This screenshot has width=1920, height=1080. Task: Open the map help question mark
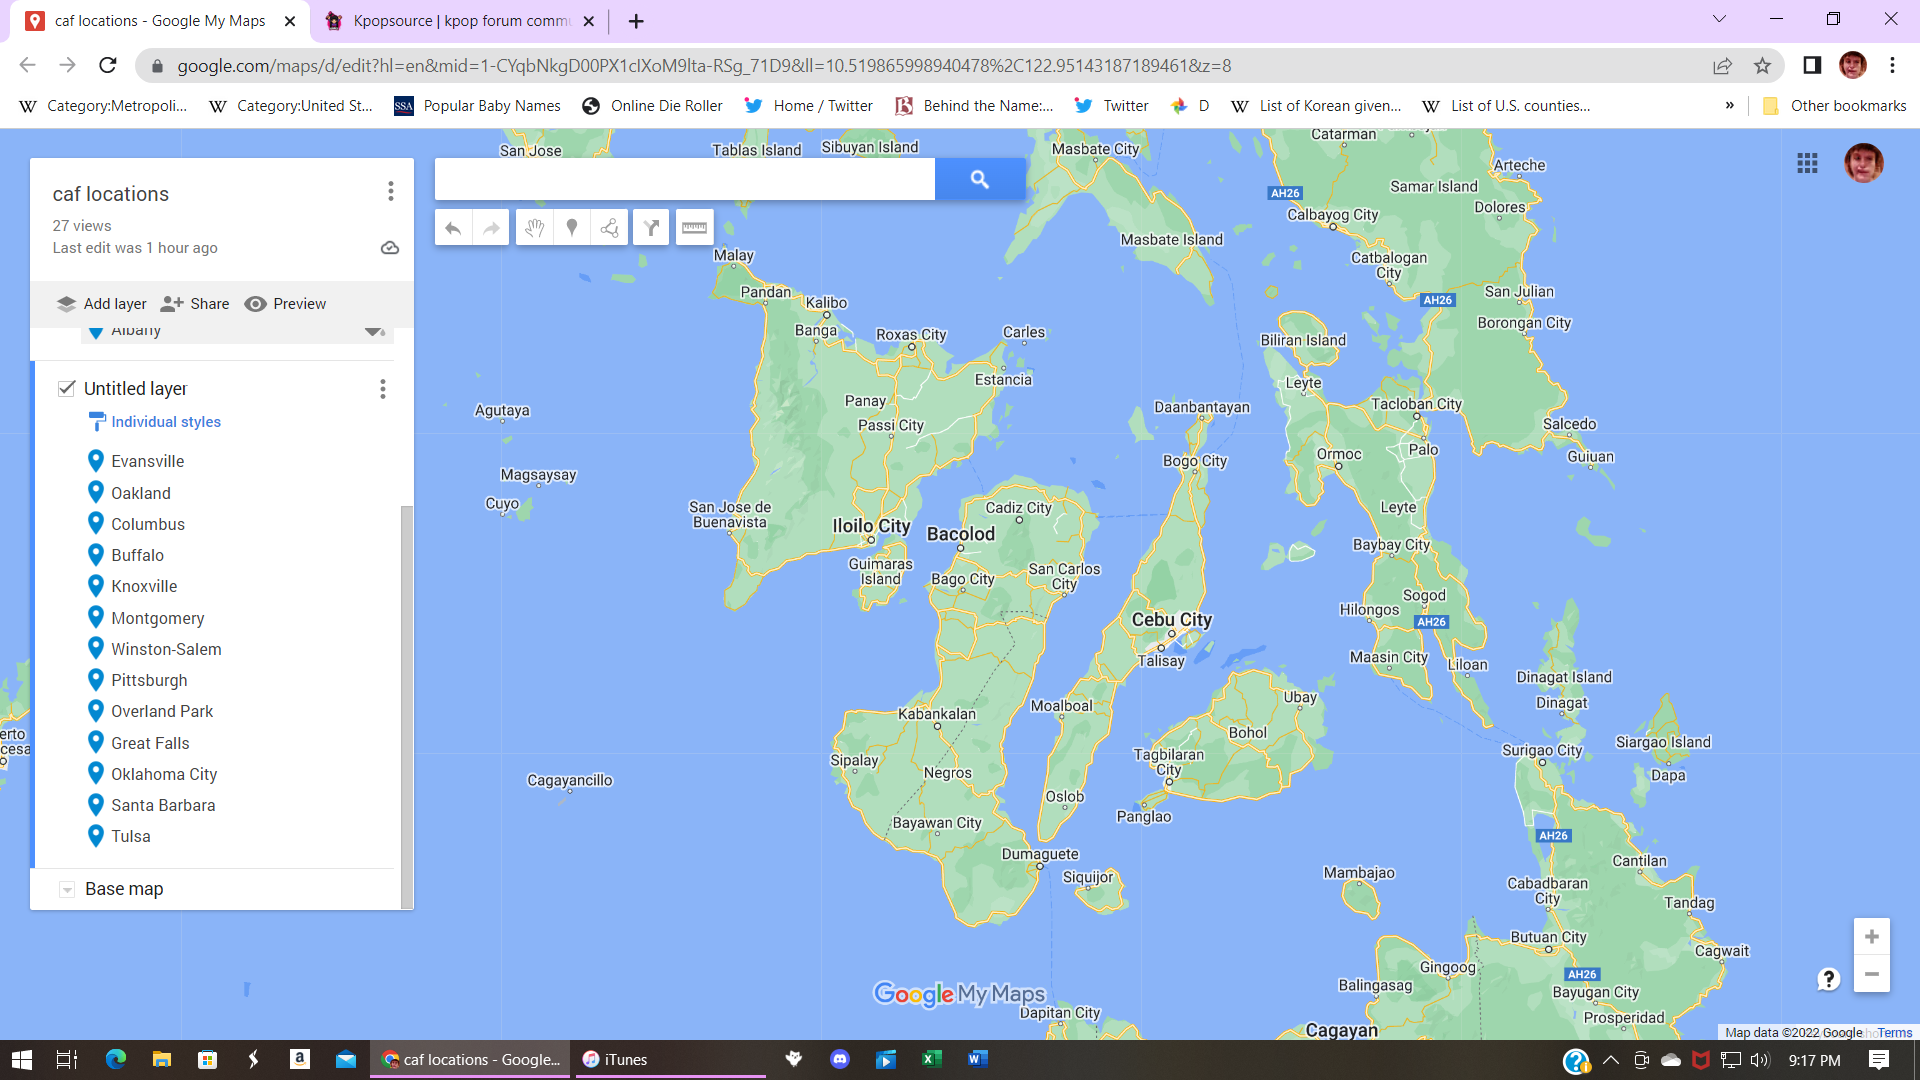(x=1828, y=979)
